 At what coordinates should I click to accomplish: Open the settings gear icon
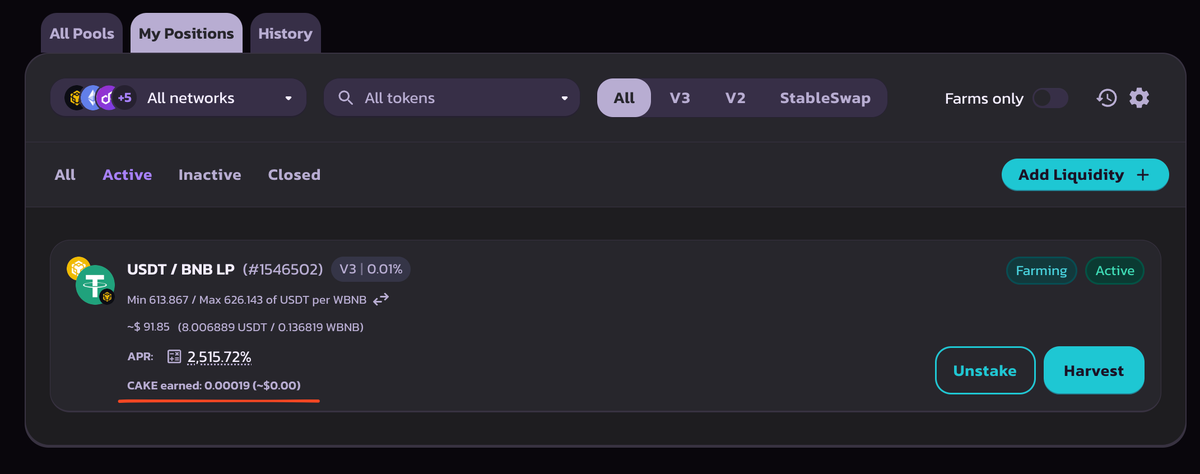coord(1139,98)
